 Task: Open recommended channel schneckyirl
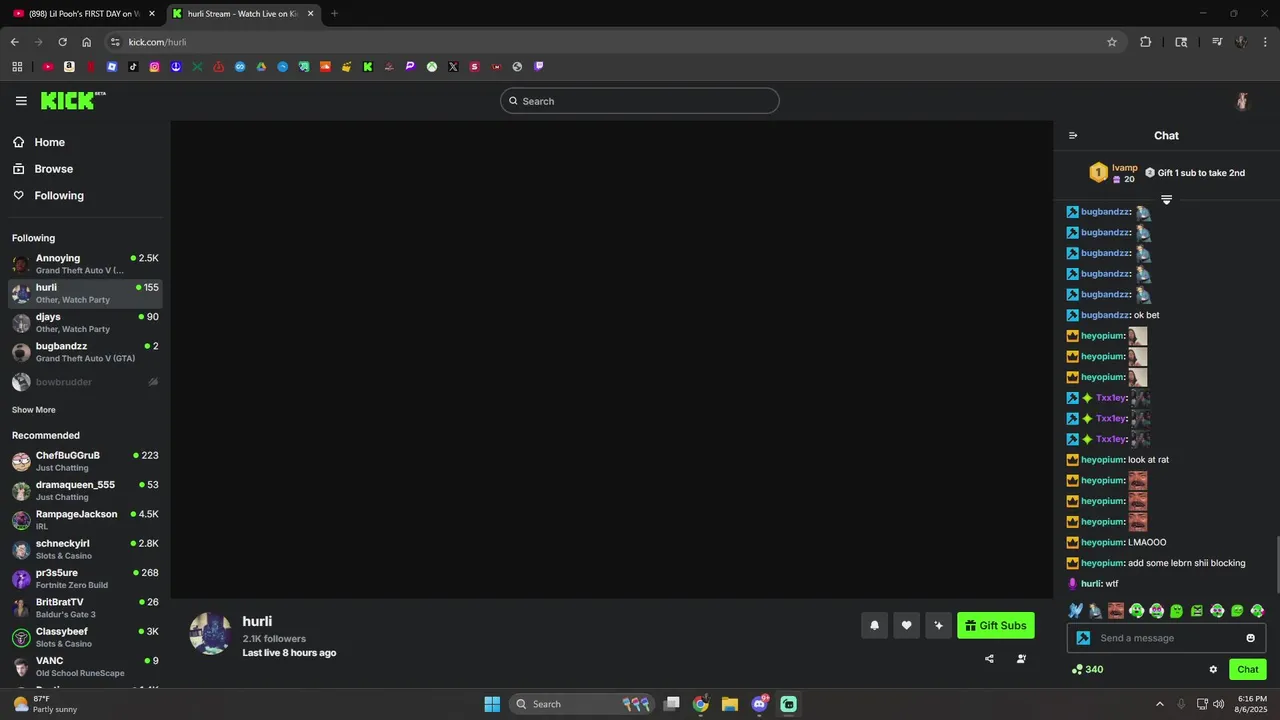(x=85, y=549)
